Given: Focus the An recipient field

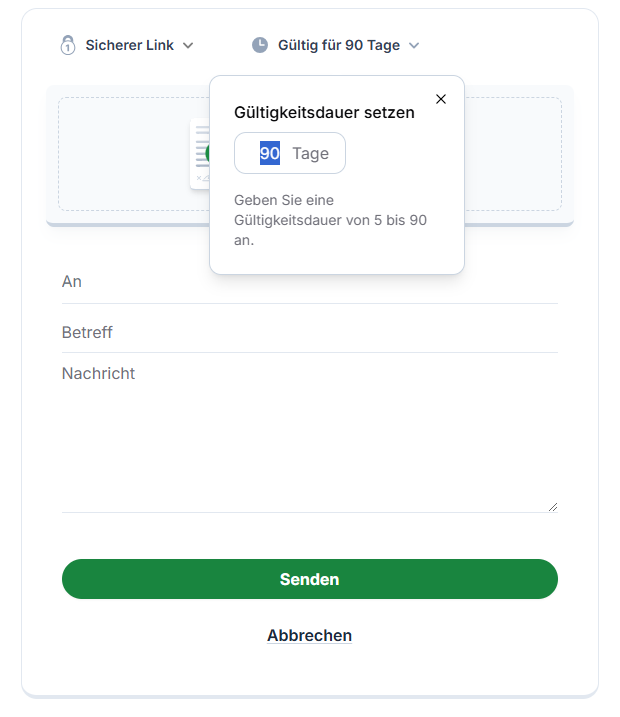Looking at the screenshot, I should coord(310,282).
